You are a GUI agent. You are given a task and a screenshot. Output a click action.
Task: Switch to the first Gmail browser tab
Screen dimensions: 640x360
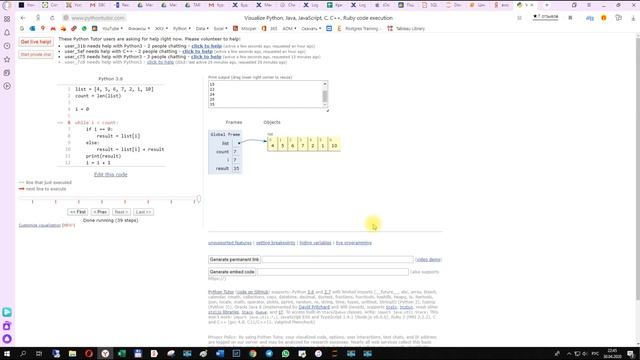(x=98, y=5)
